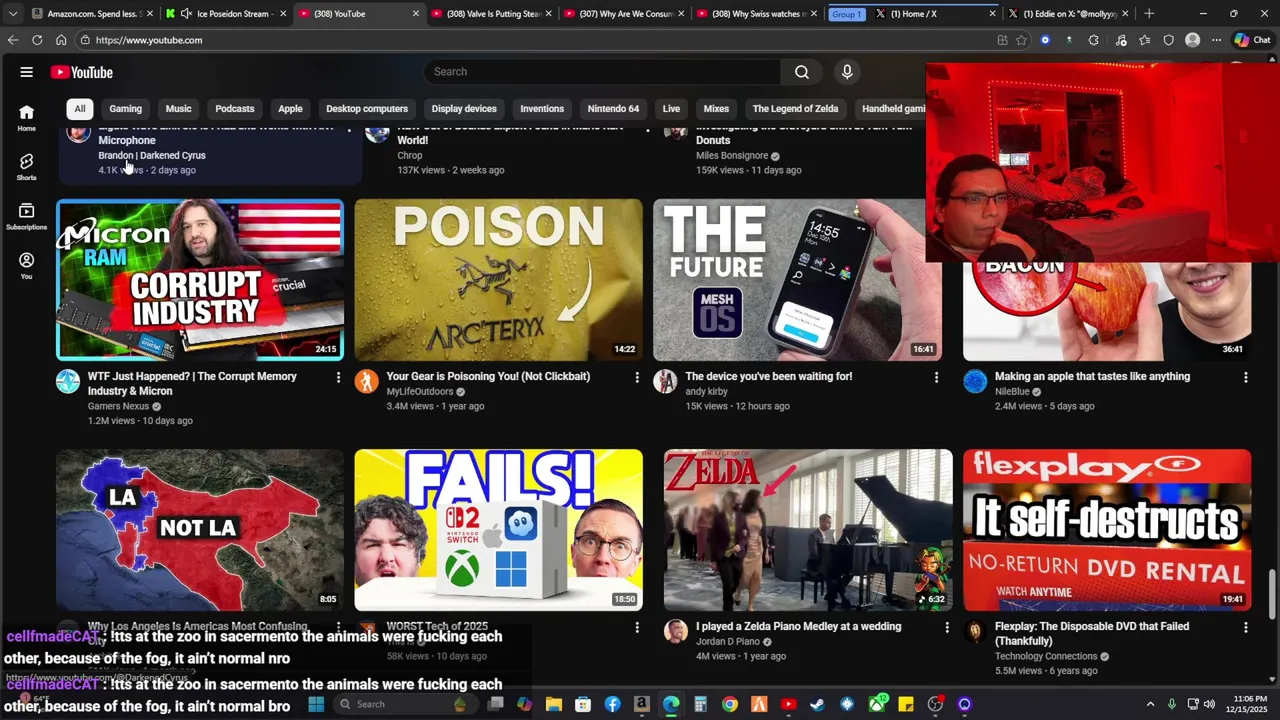Screen dimensions: 1280x720
Task: Open 'Your Gear is Poisoning You' title
Action: [488, 376]
